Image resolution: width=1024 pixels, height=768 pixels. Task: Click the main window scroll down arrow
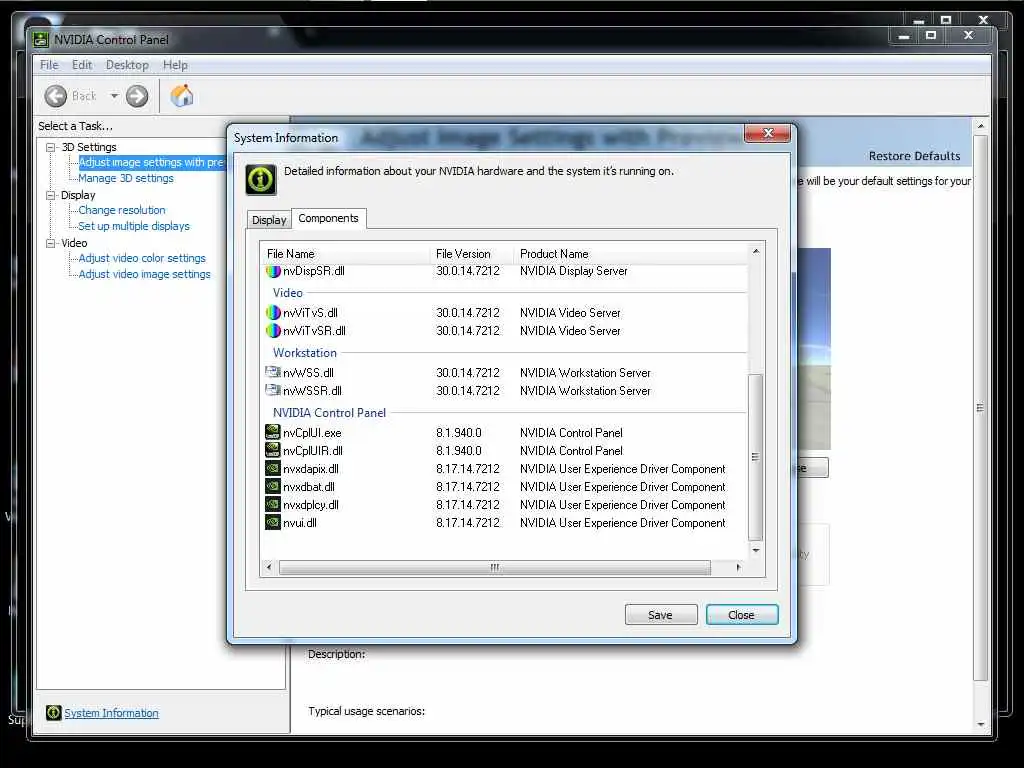click(x=980, y=724)
